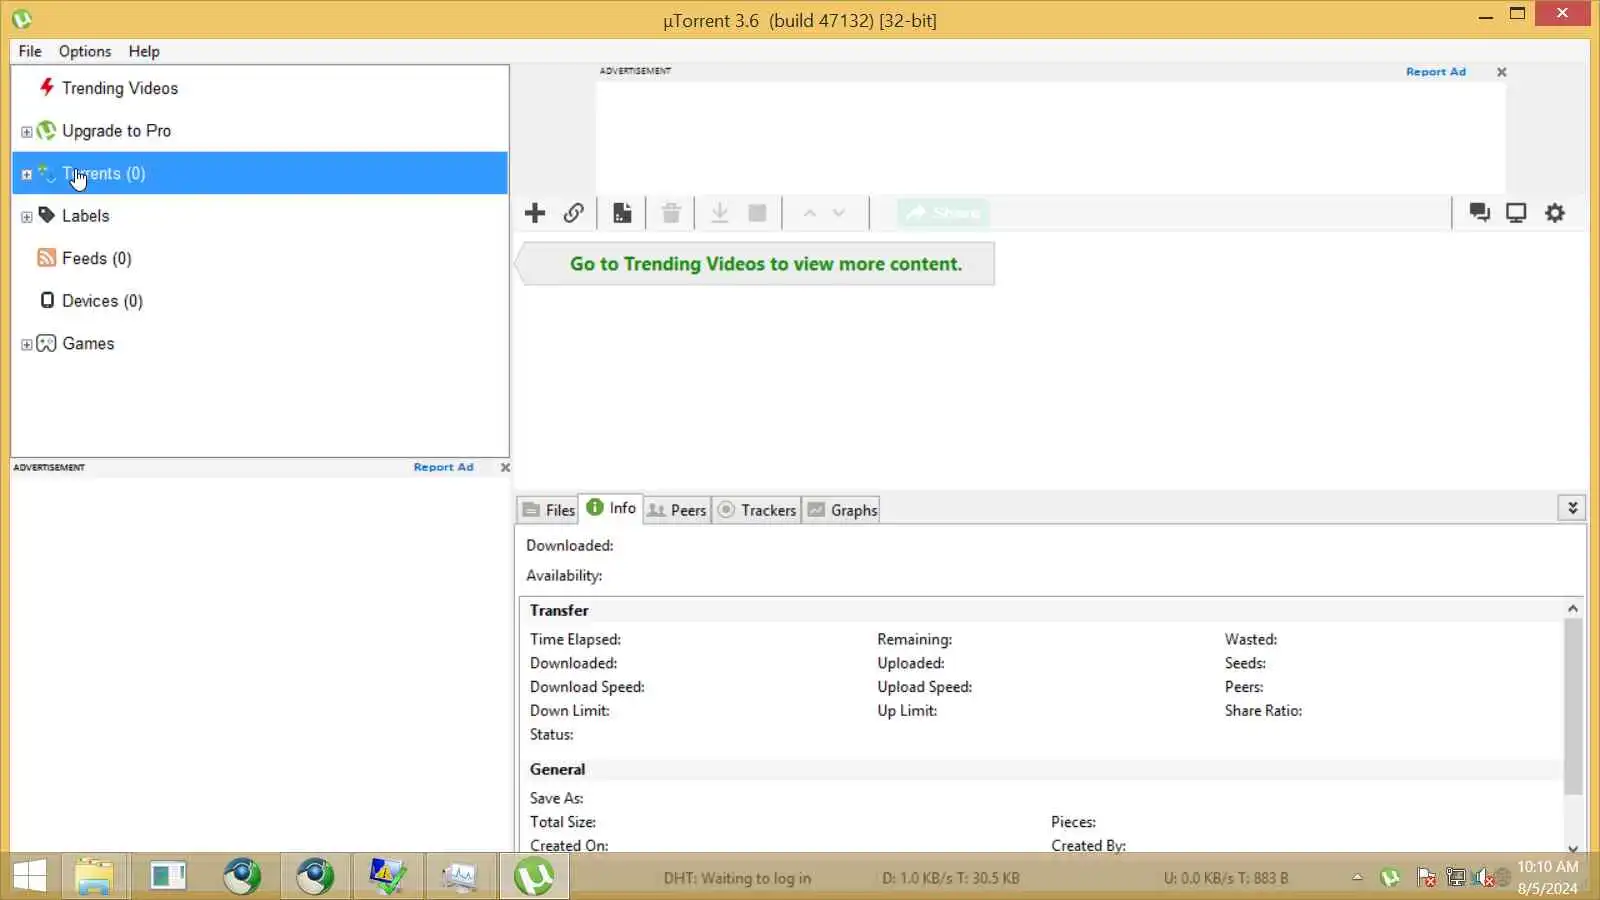Click the Devices icon in sidebar

pyautogui.click(x=47, y=300)
